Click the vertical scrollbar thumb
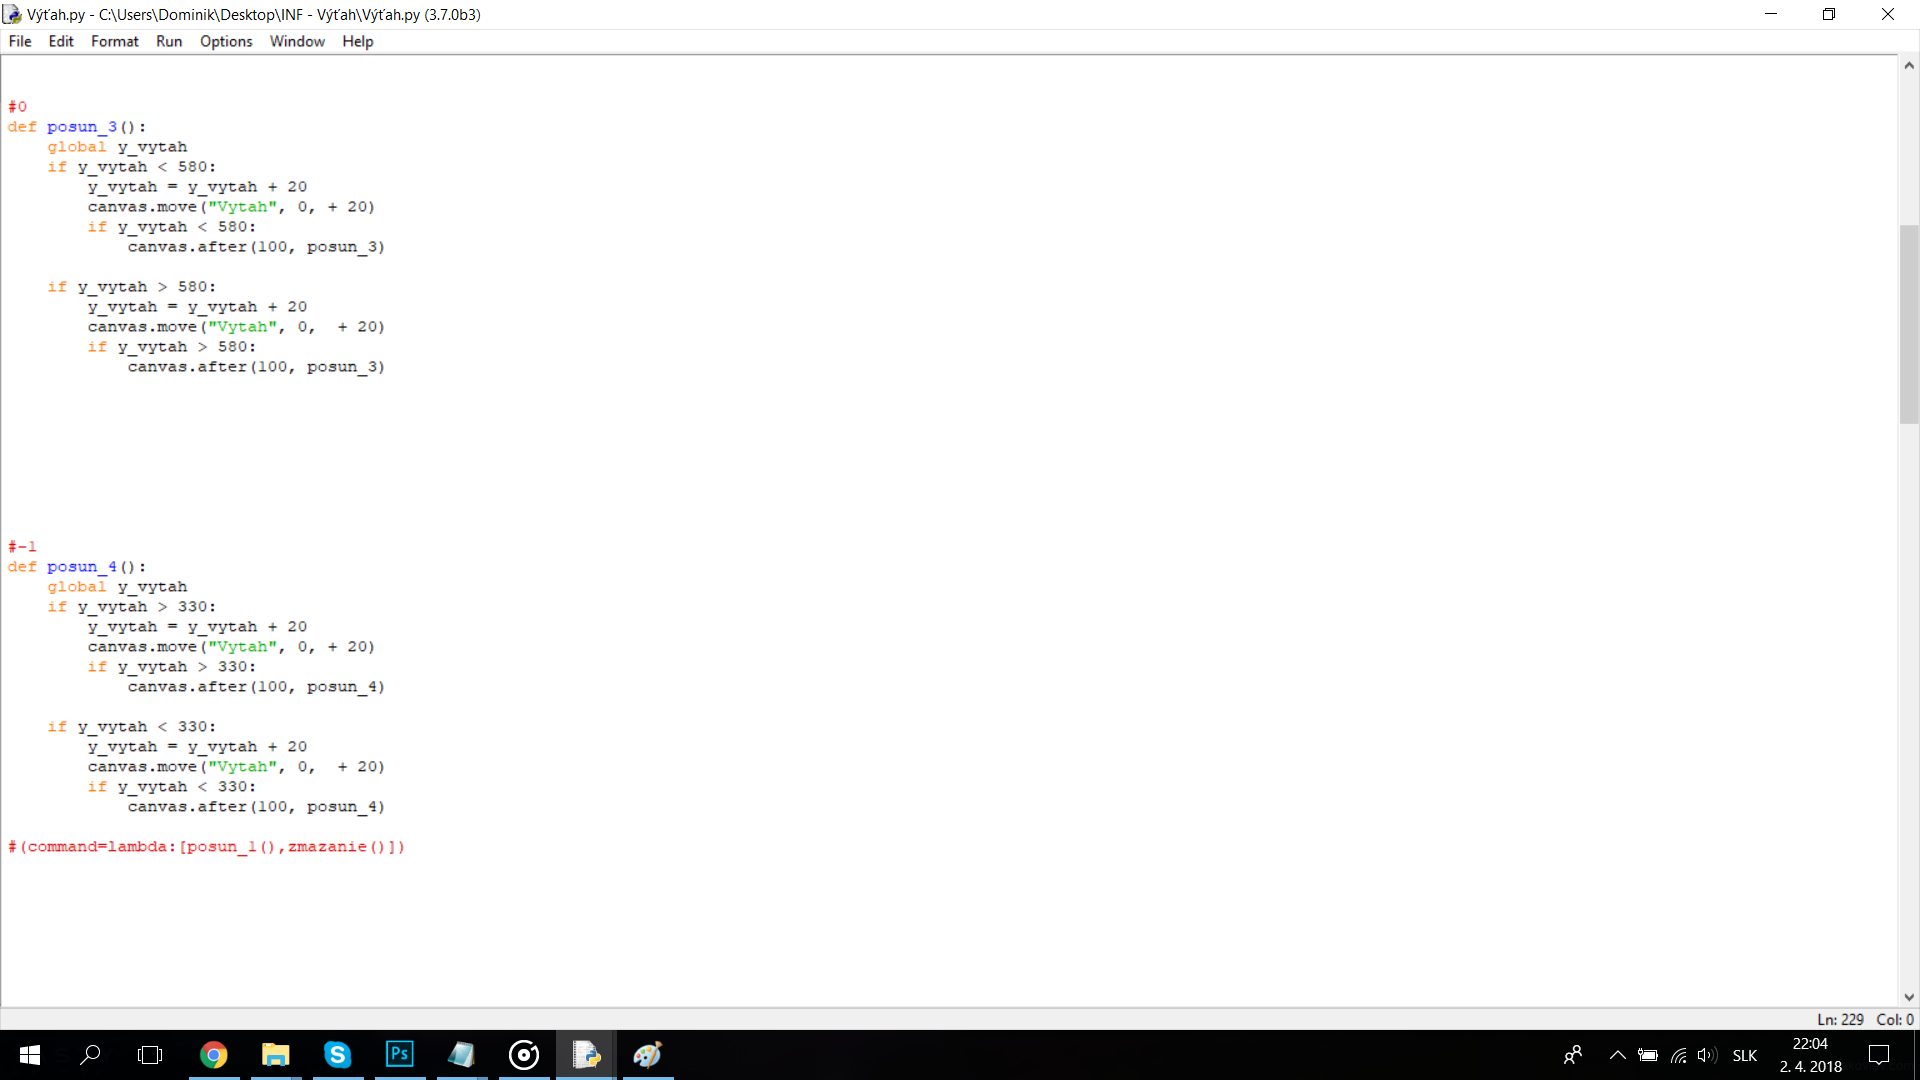 (1909, 325)
